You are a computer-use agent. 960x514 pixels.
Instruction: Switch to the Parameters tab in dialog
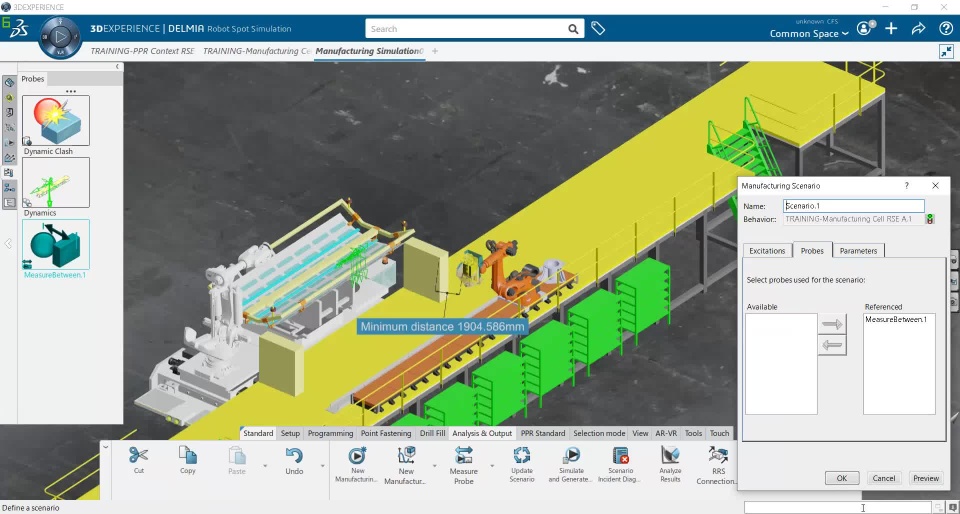858,251
